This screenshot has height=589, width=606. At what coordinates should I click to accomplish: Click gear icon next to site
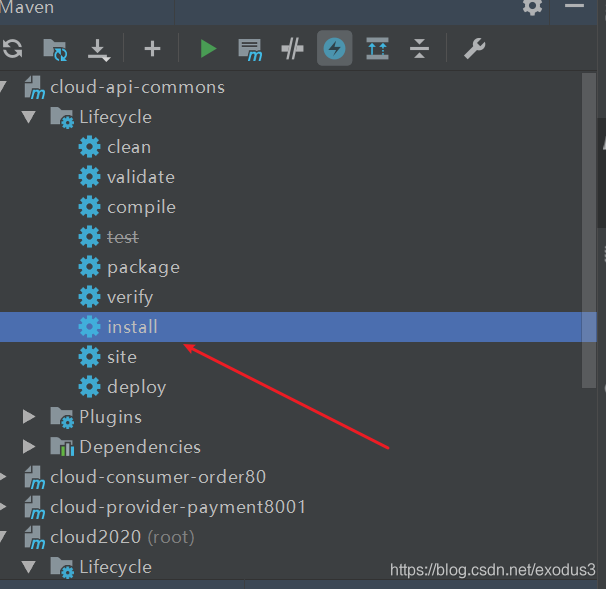point(90,357)
